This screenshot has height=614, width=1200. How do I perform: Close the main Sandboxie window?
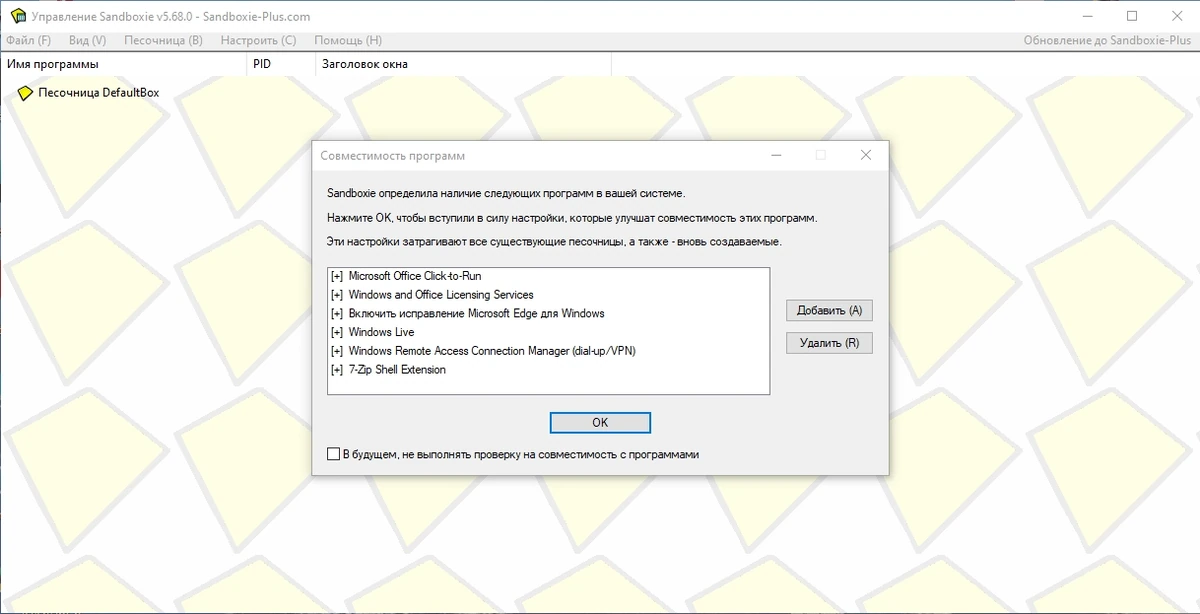point(1177,16)
